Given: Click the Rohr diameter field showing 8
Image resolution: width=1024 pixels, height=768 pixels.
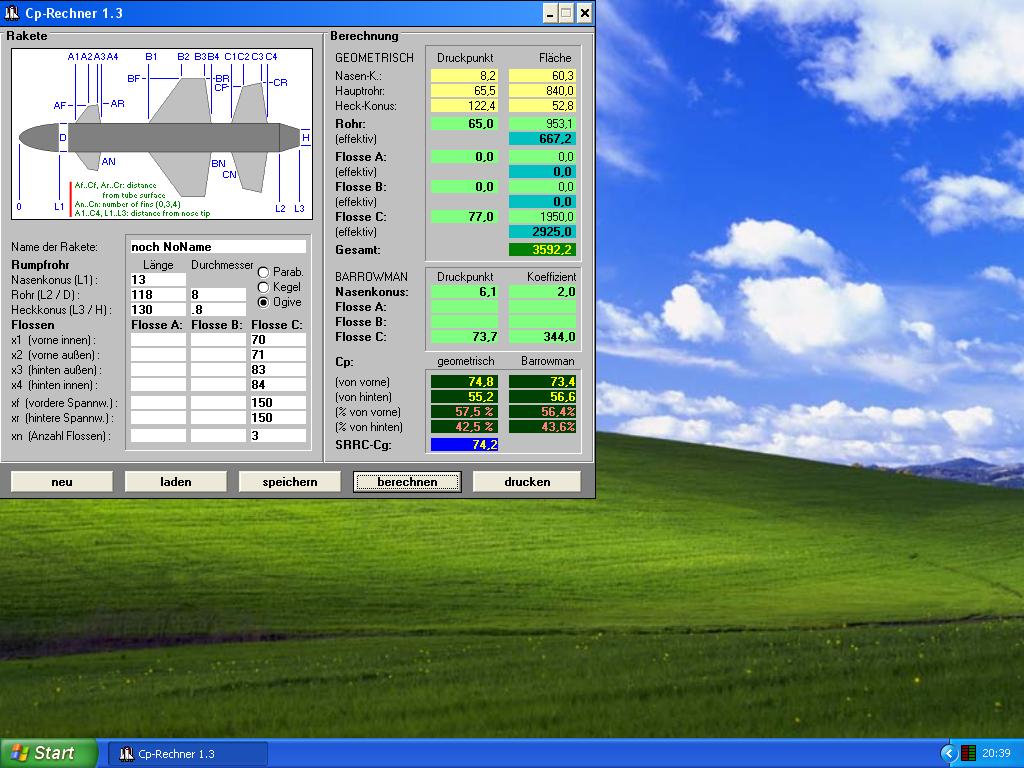Looking at the screenshot, I should pyautogui.click(x=218, y=295).
